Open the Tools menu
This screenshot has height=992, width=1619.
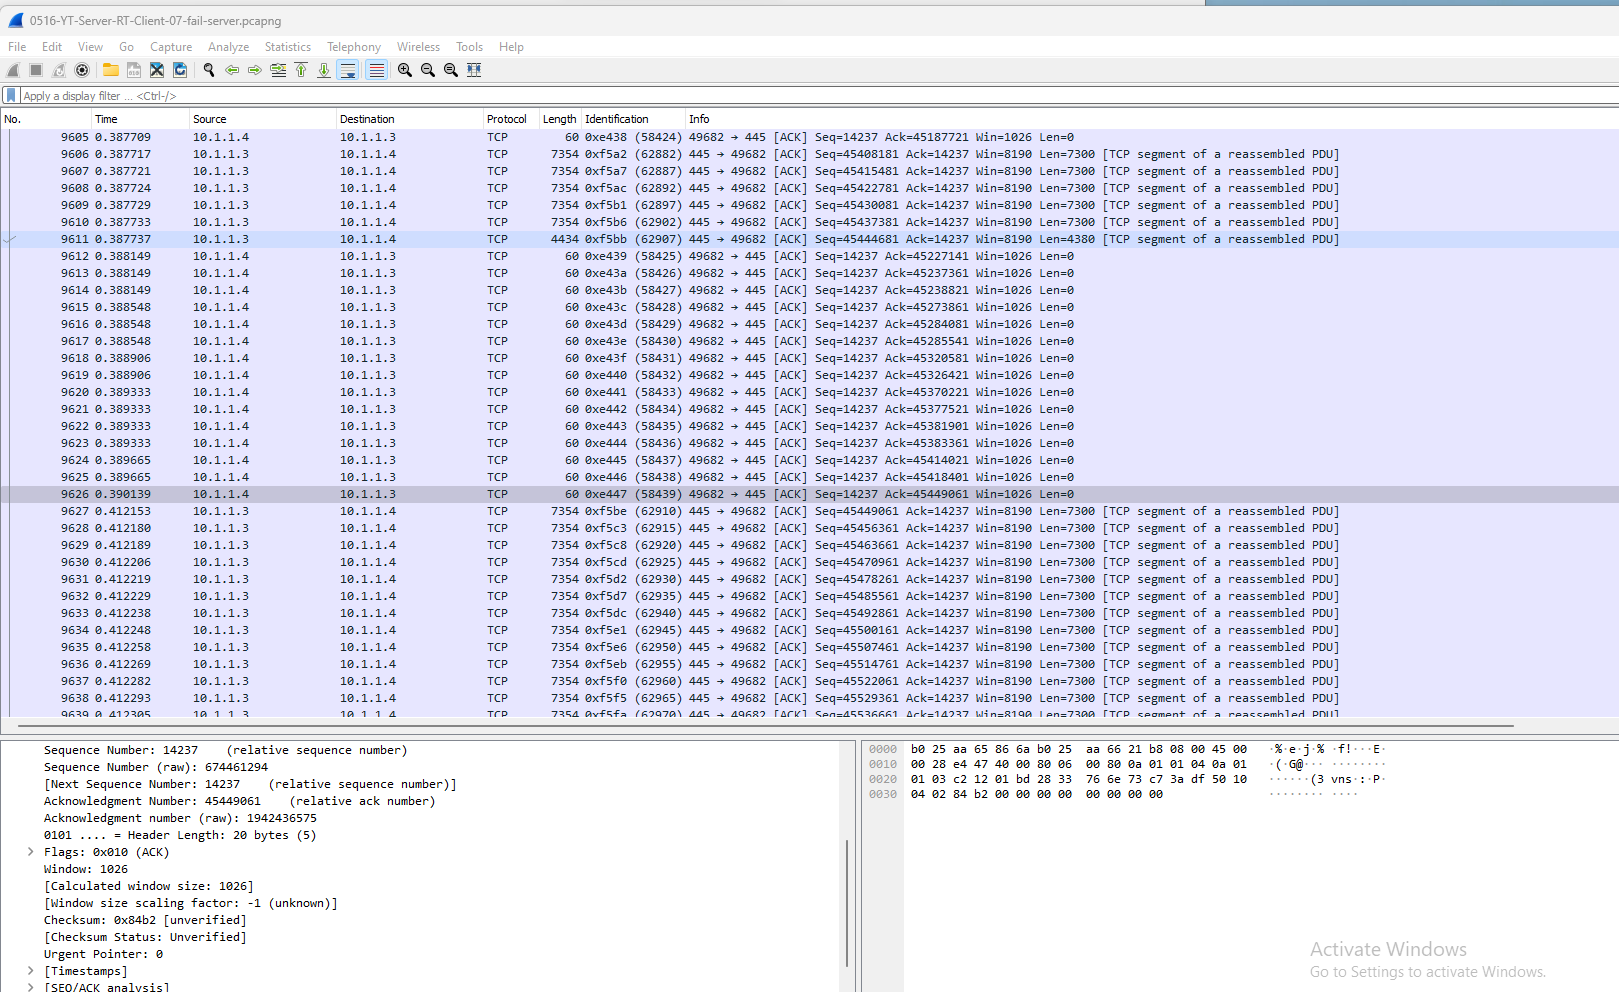click(469, 47)
